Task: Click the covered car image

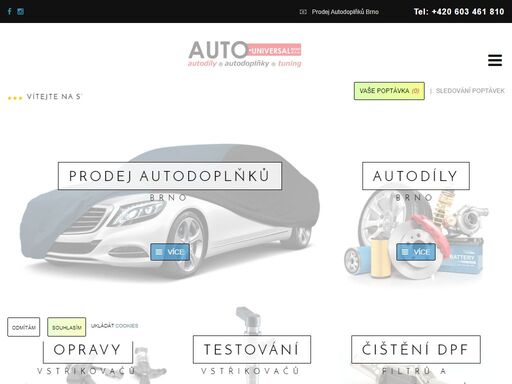Action: [169, 212]
